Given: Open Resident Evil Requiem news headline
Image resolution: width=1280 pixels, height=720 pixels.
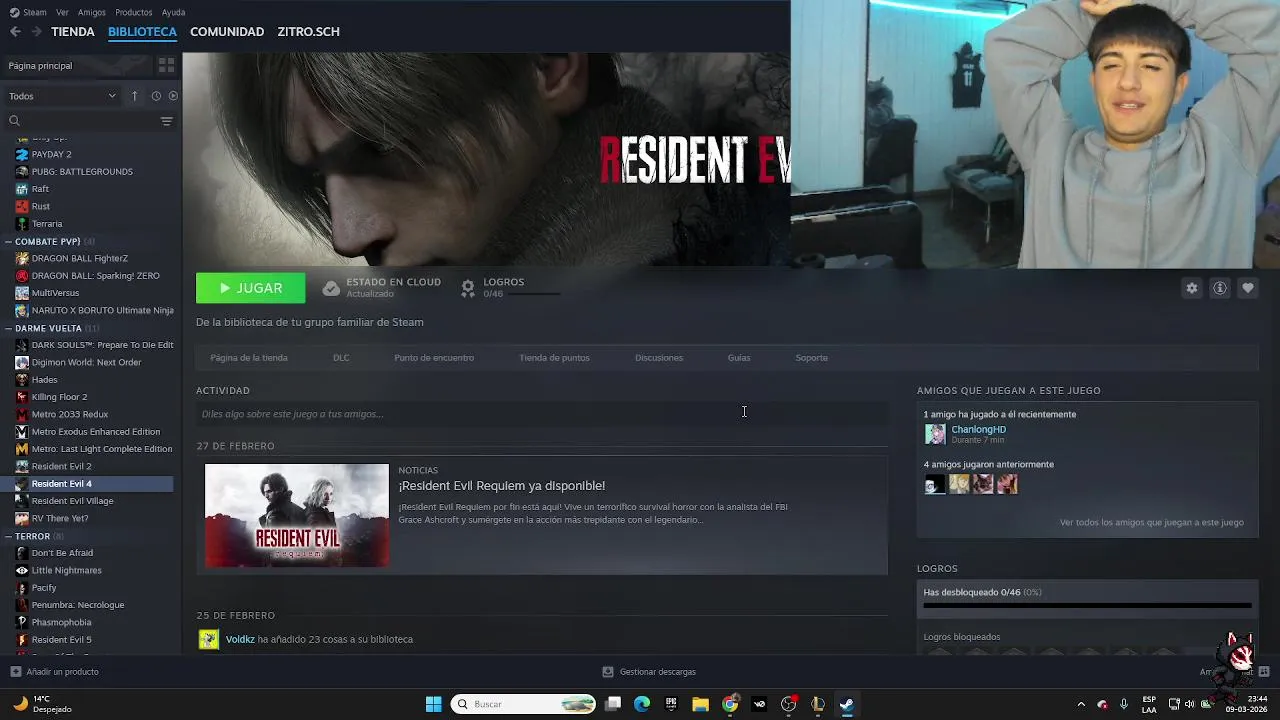Looking at the screenshot, I should [502, 486].
